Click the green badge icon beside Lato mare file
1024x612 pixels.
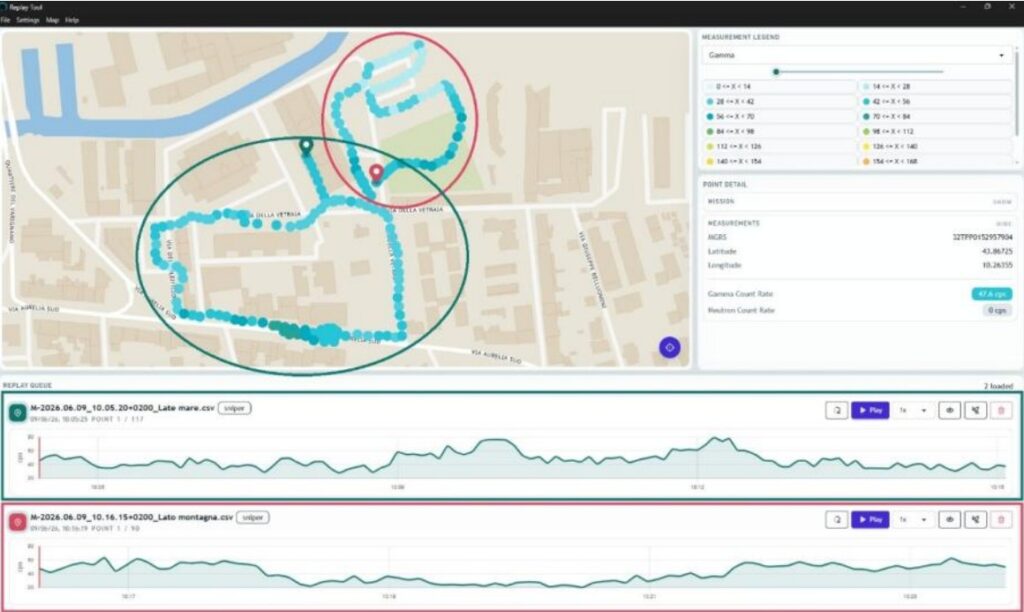18,413
